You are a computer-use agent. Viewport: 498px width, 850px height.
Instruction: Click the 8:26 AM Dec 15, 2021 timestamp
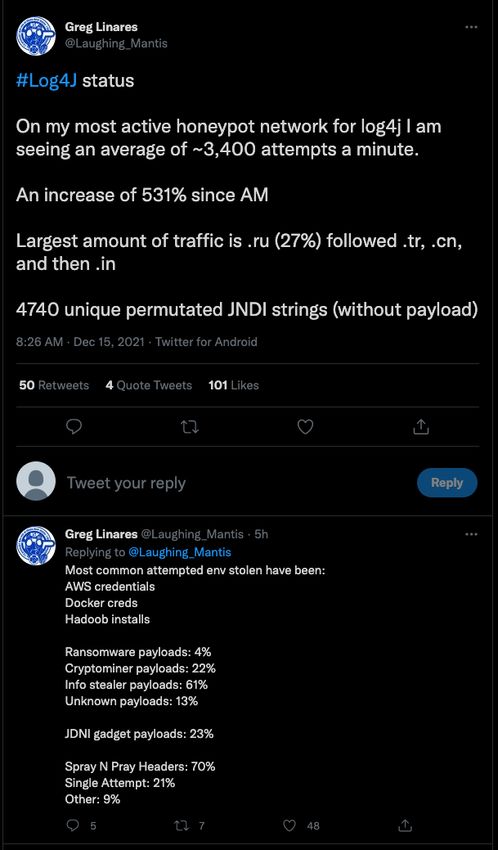[x=80, y=342]
